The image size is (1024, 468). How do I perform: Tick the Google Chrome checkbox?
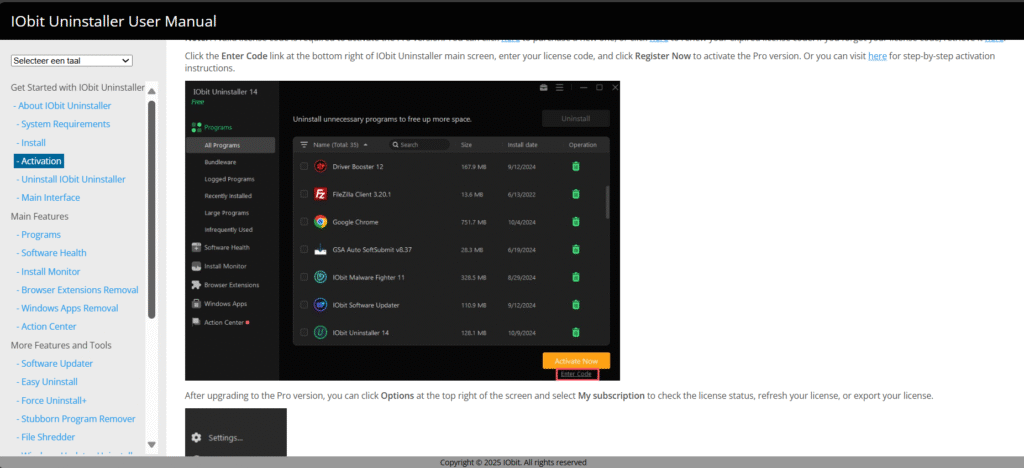coord(304,222)
